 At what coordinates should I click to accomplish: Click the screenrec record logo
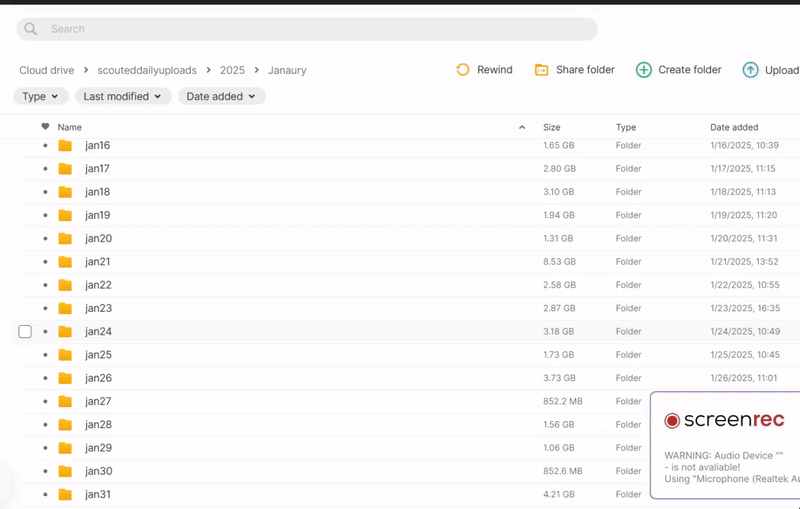tap(672, 421)
